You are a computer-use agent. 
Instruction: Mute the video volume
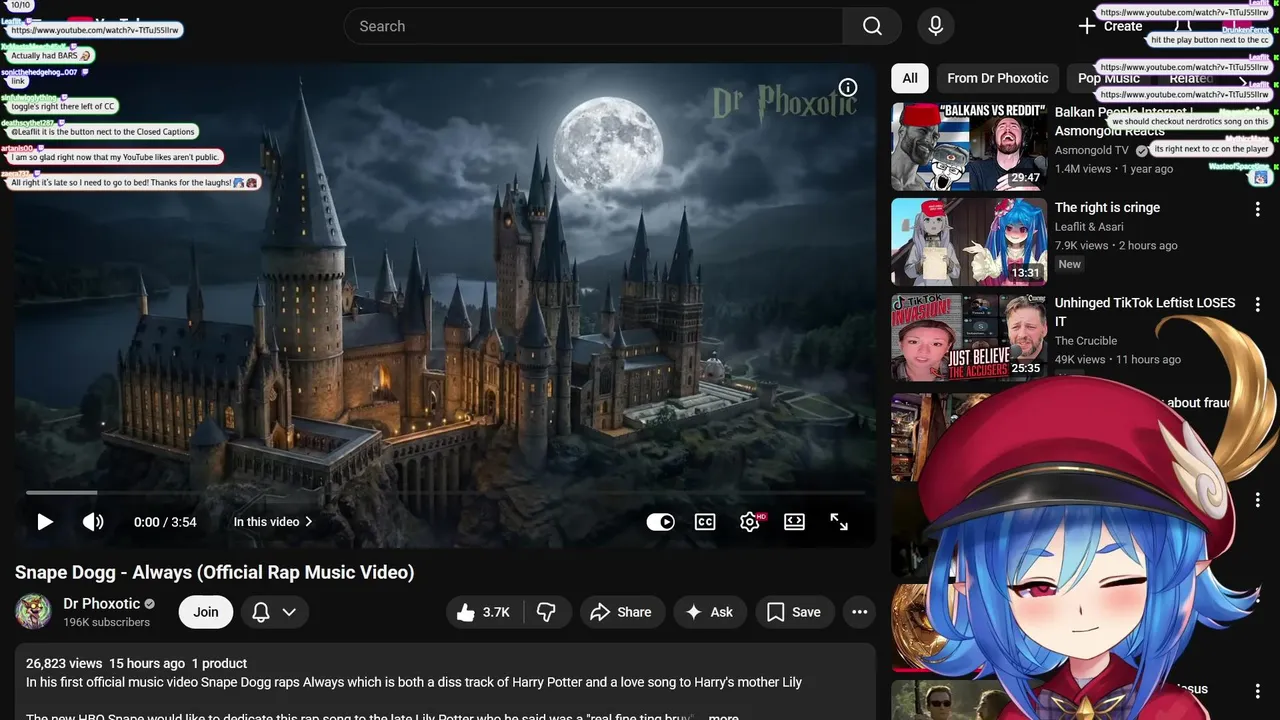93,522
